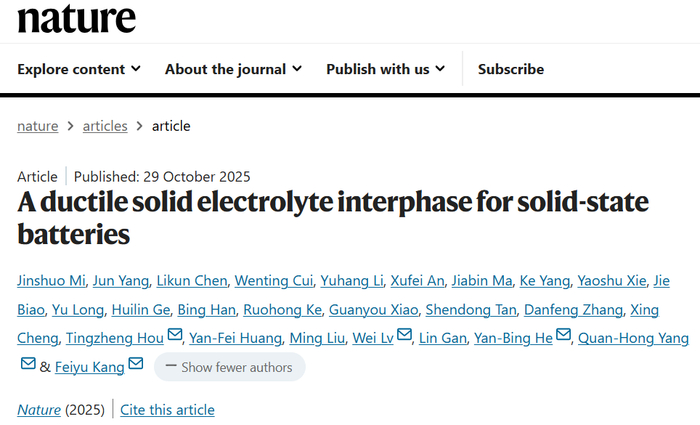Open the About the journal dropdown
700x425 pixels.
pos(233,69)
